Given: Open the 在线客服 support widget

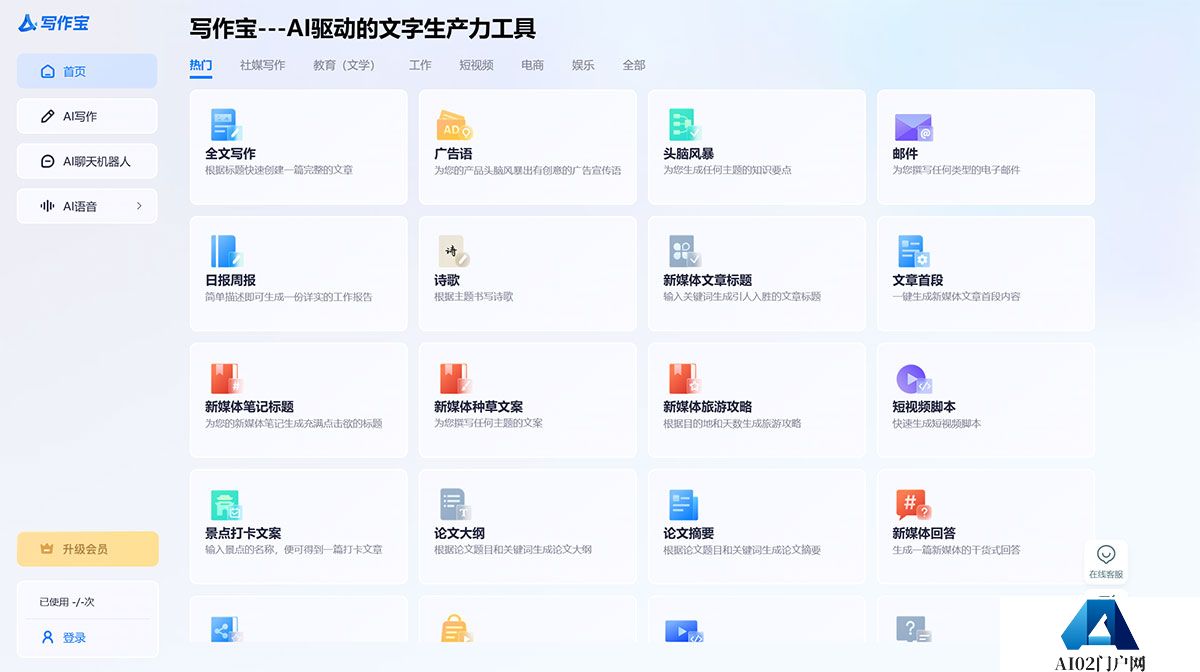Looking at the screenshot, I should point(1106,562).
